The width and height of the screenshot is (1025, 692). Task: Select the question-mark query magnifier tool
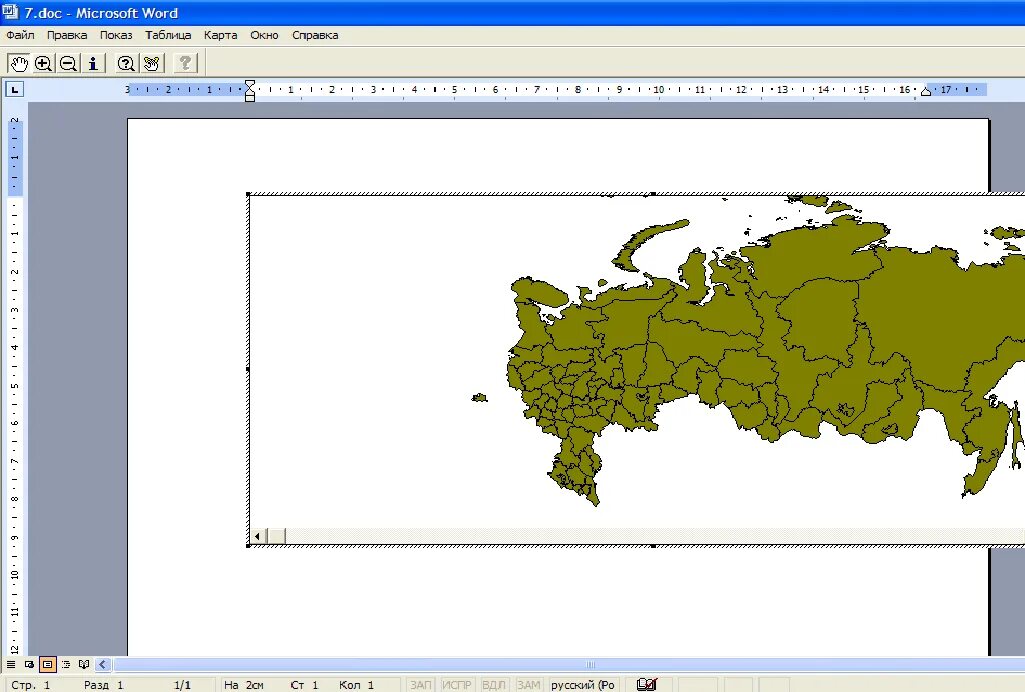click(126, 63)
